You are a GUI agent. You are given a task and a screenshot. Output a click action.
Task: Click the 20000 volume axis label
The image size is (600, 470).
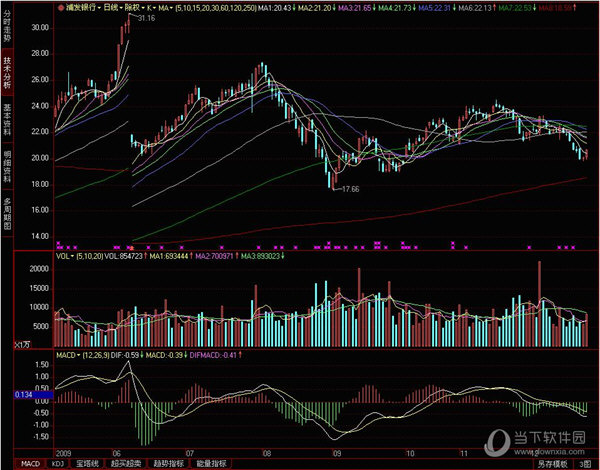point(39,269)
